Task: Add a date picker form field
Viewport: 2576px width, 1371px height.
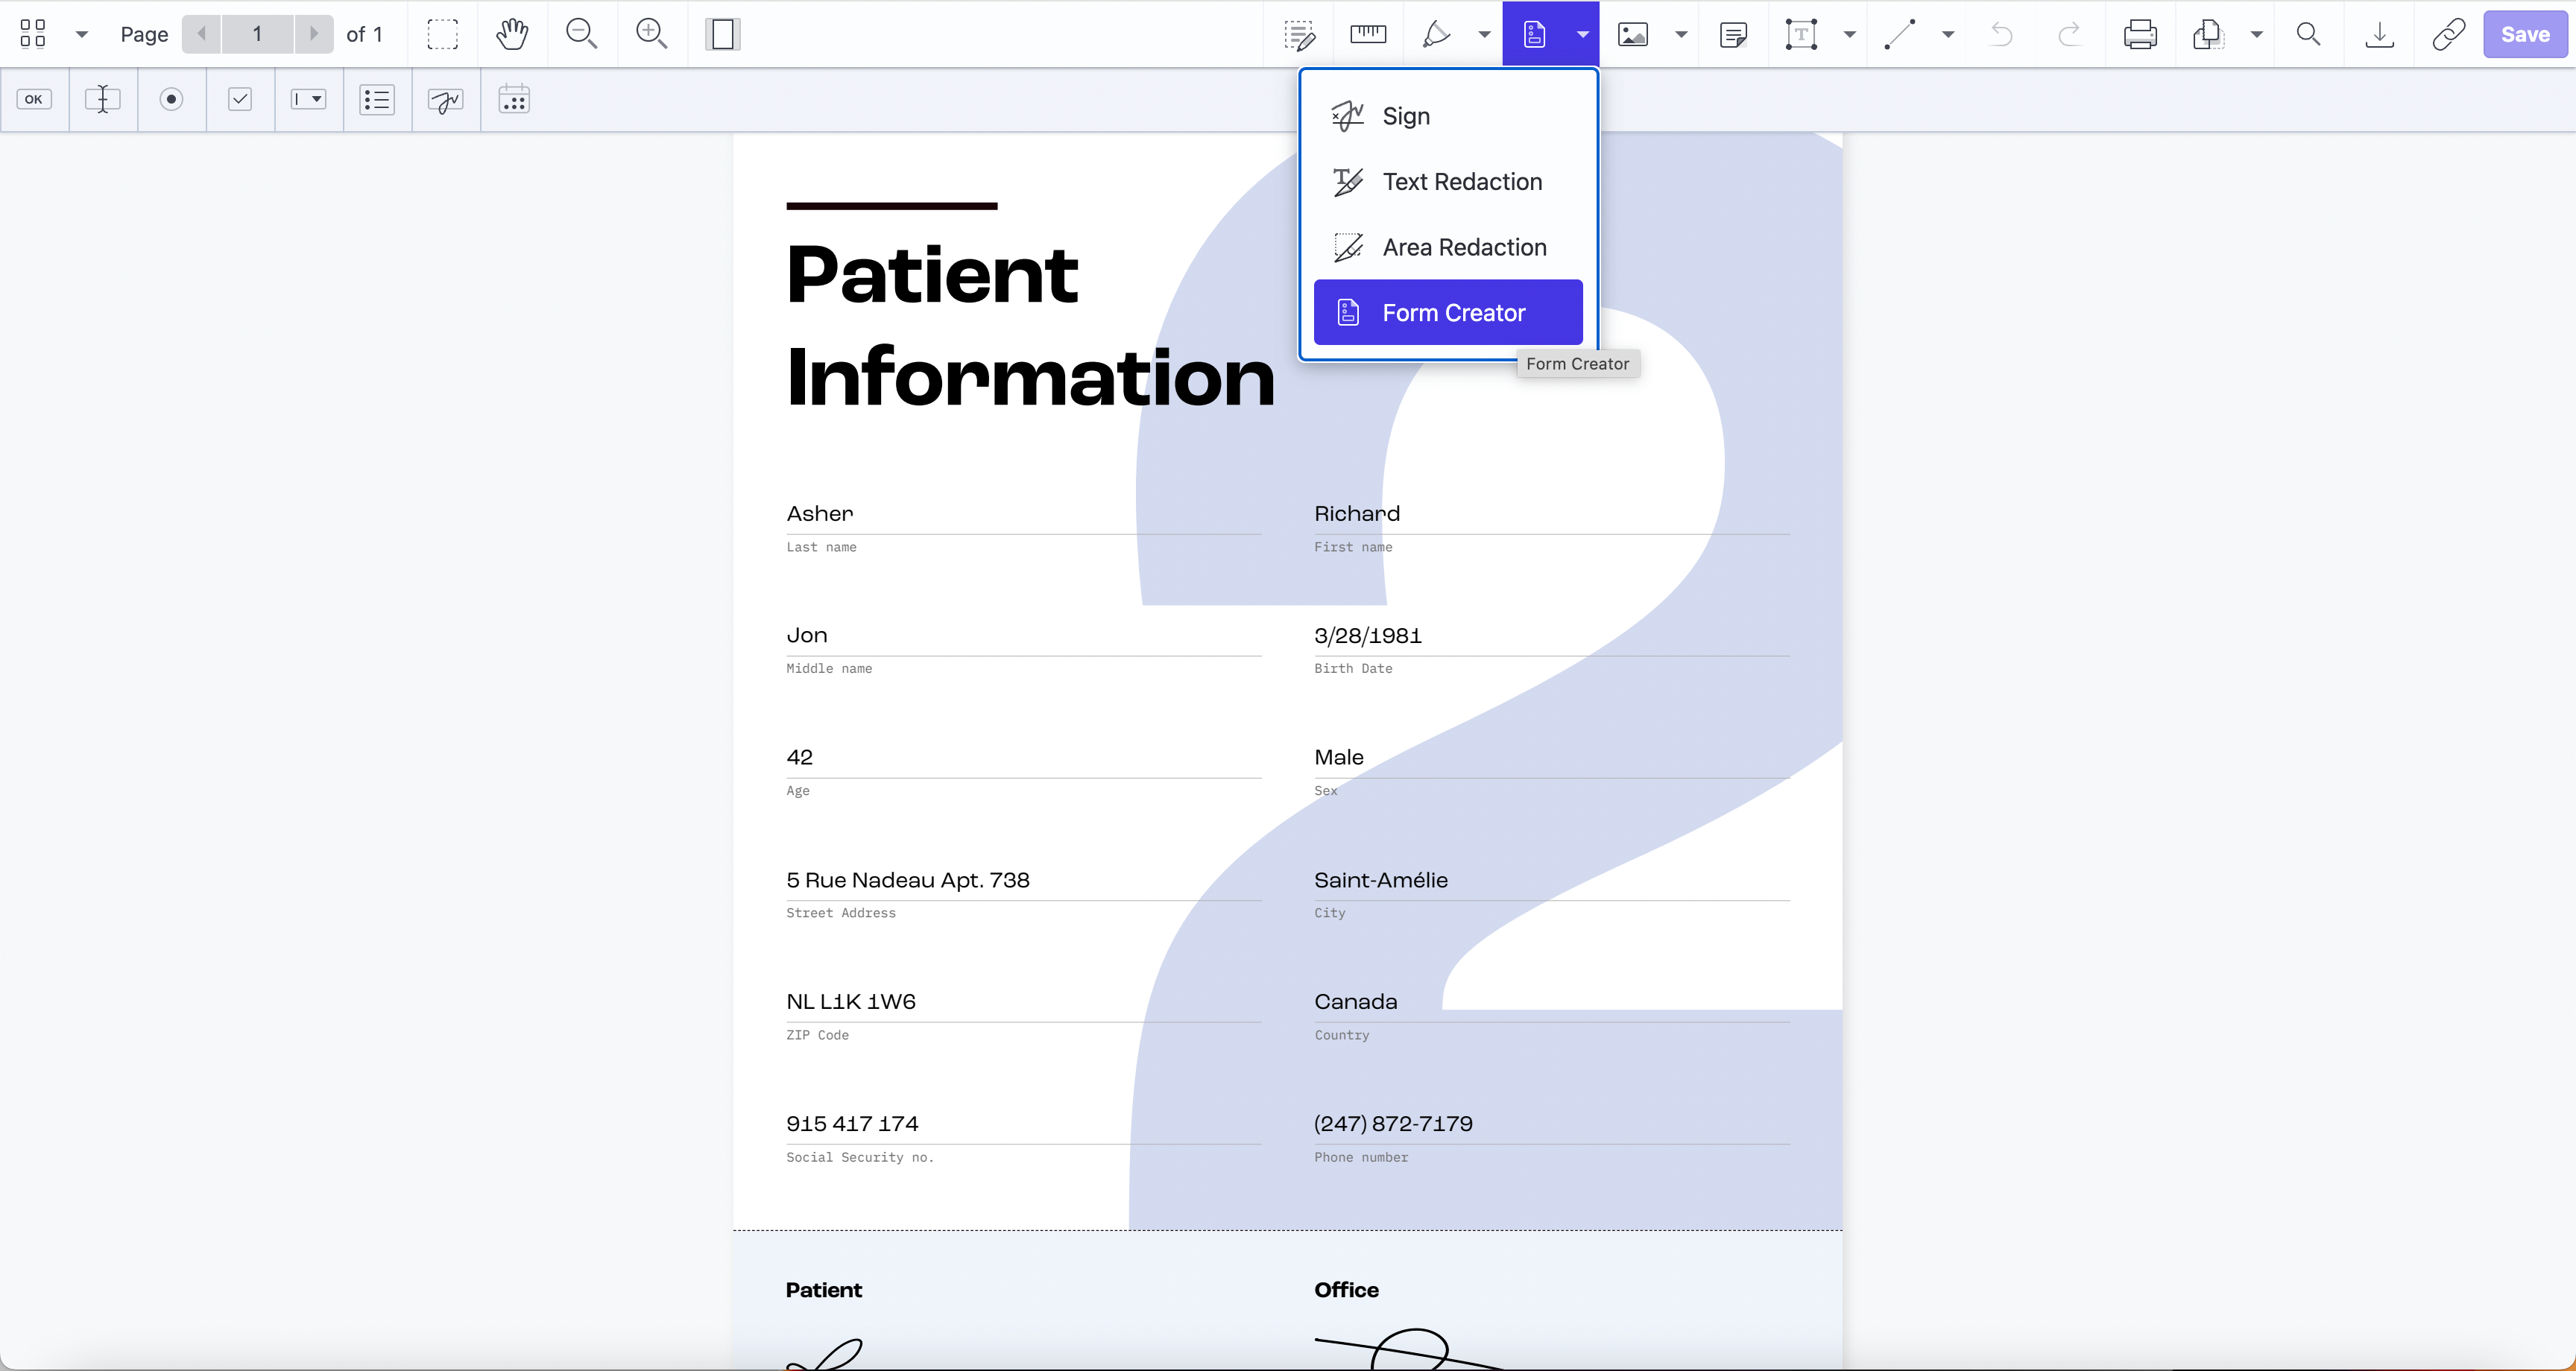Action: (514, 99)
